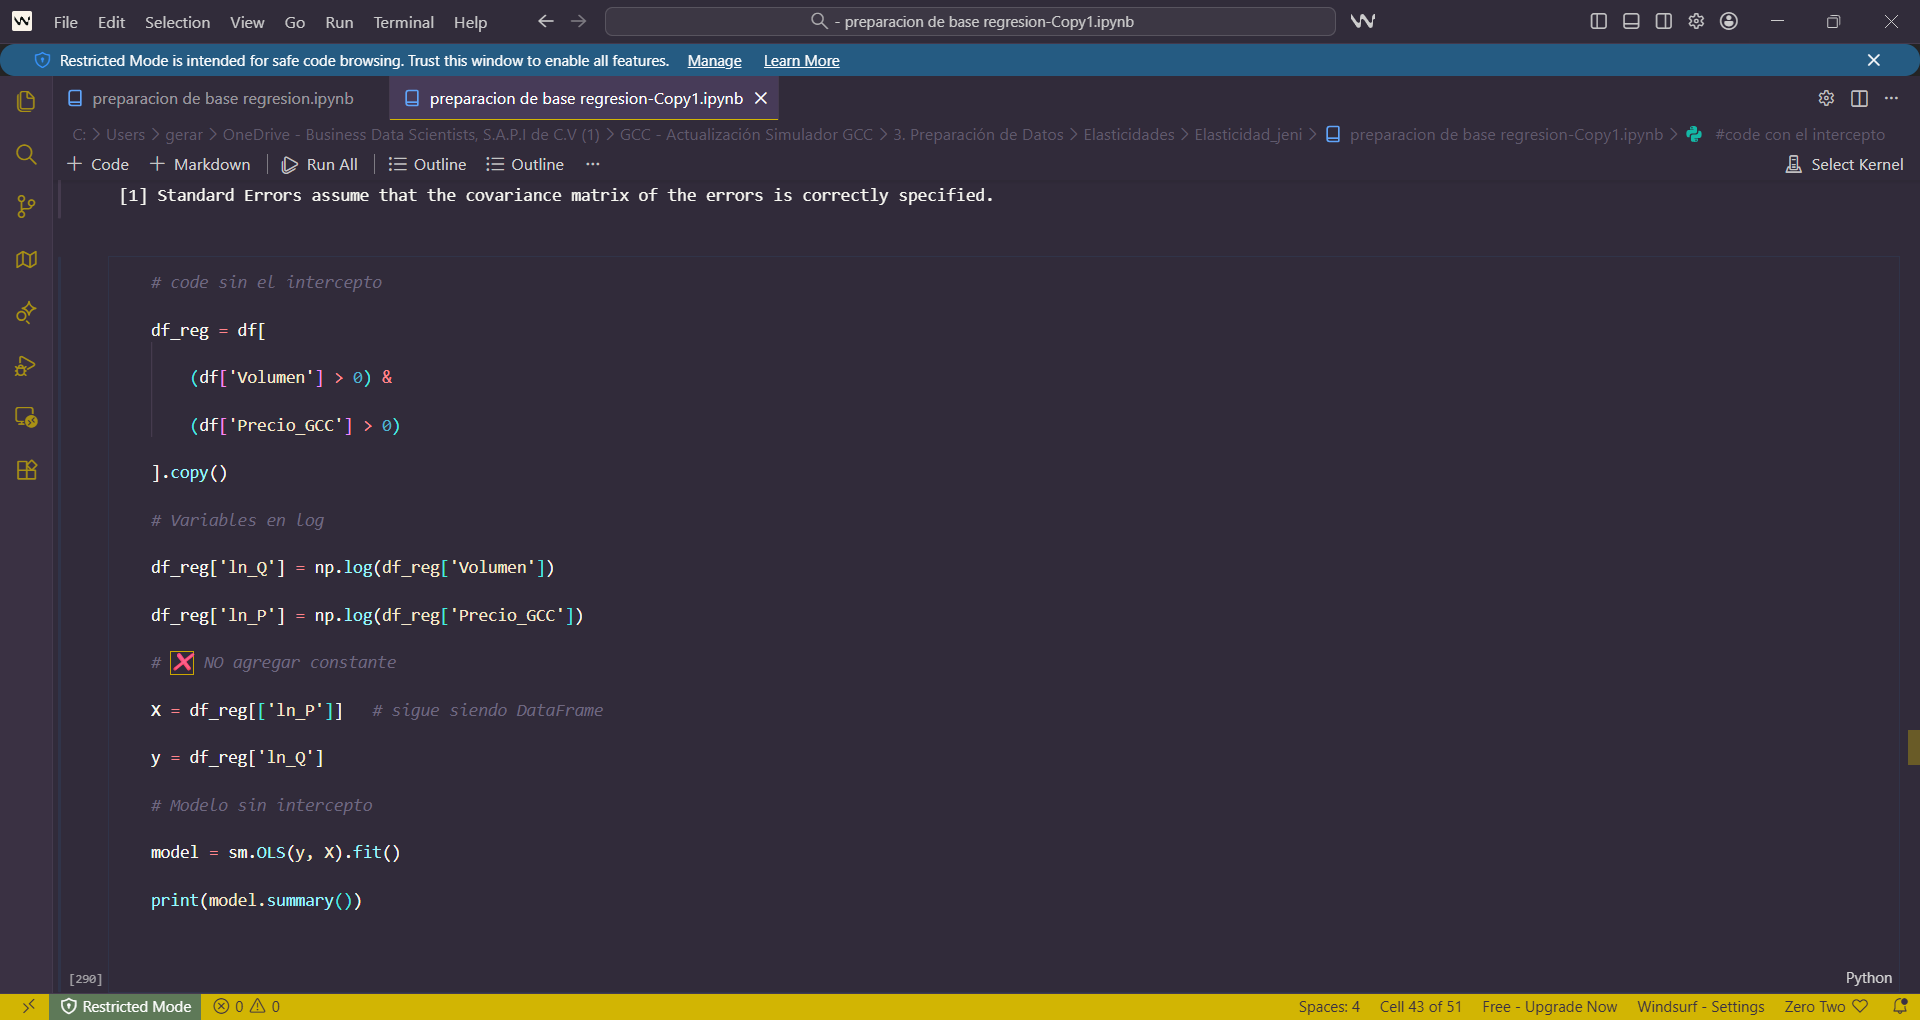Open Source Control view in activity bar
Screen dimensions: 1920x1020
pyautogui.click(x=27, y=207)
